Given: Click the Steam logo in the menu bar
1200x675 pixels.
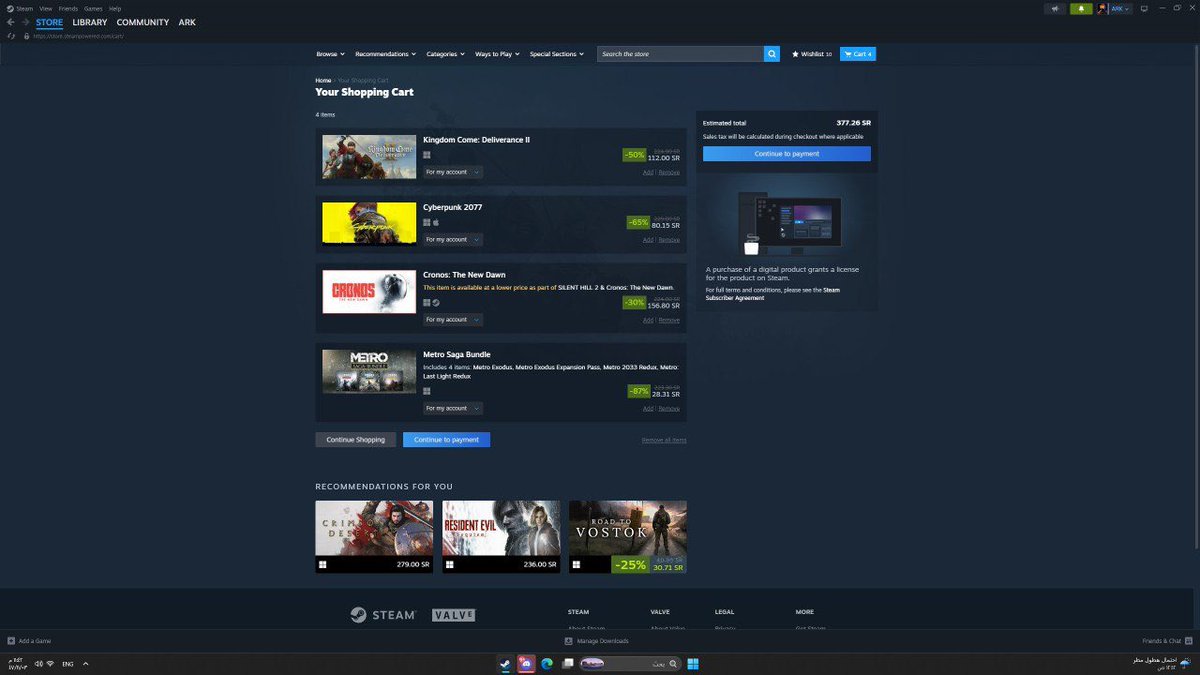Looking at the screenshot, I should 10,8.
